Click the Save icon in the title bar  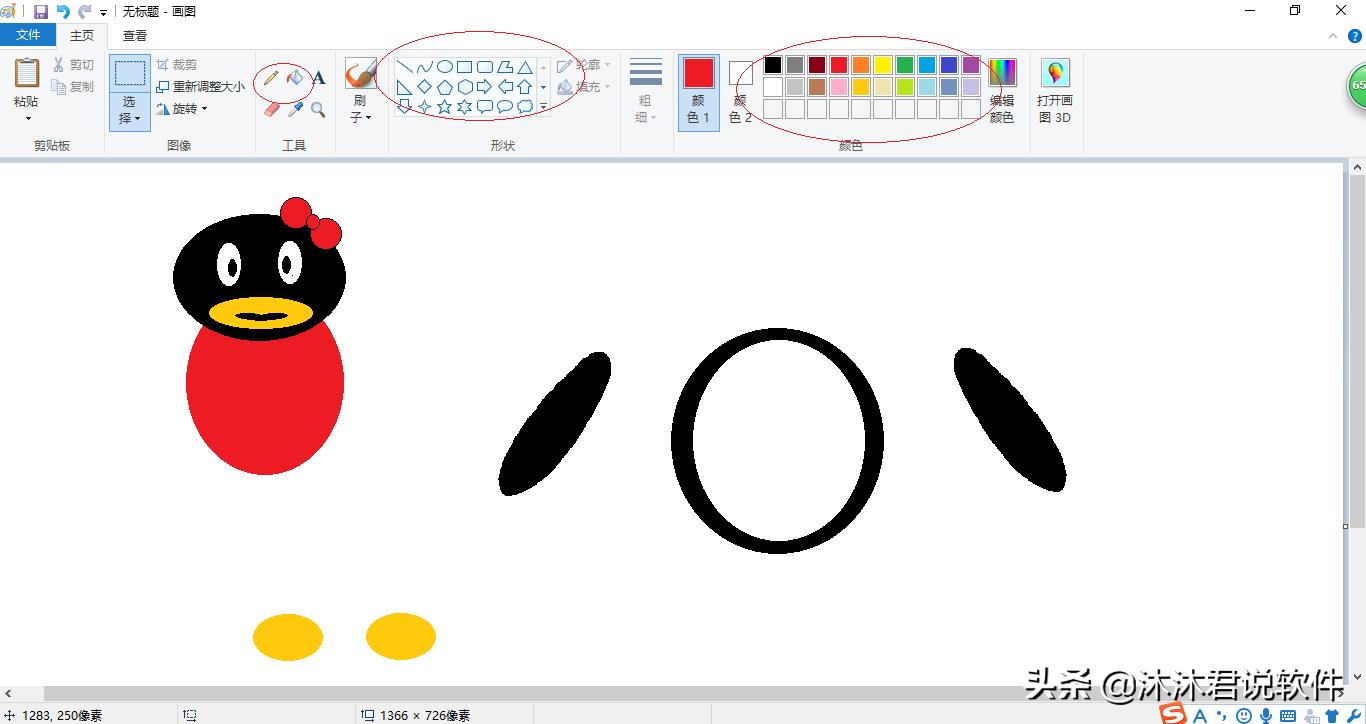41,12
